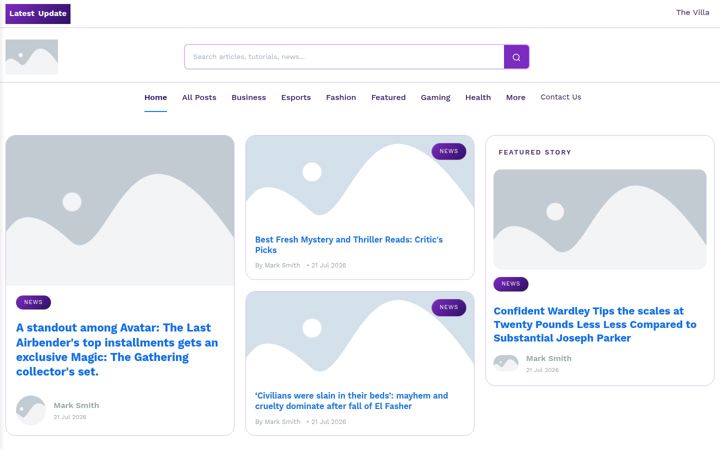720x450 pixels.
Task: Open Confident Wardley Tips the scales article
Action: pos(595,324)
